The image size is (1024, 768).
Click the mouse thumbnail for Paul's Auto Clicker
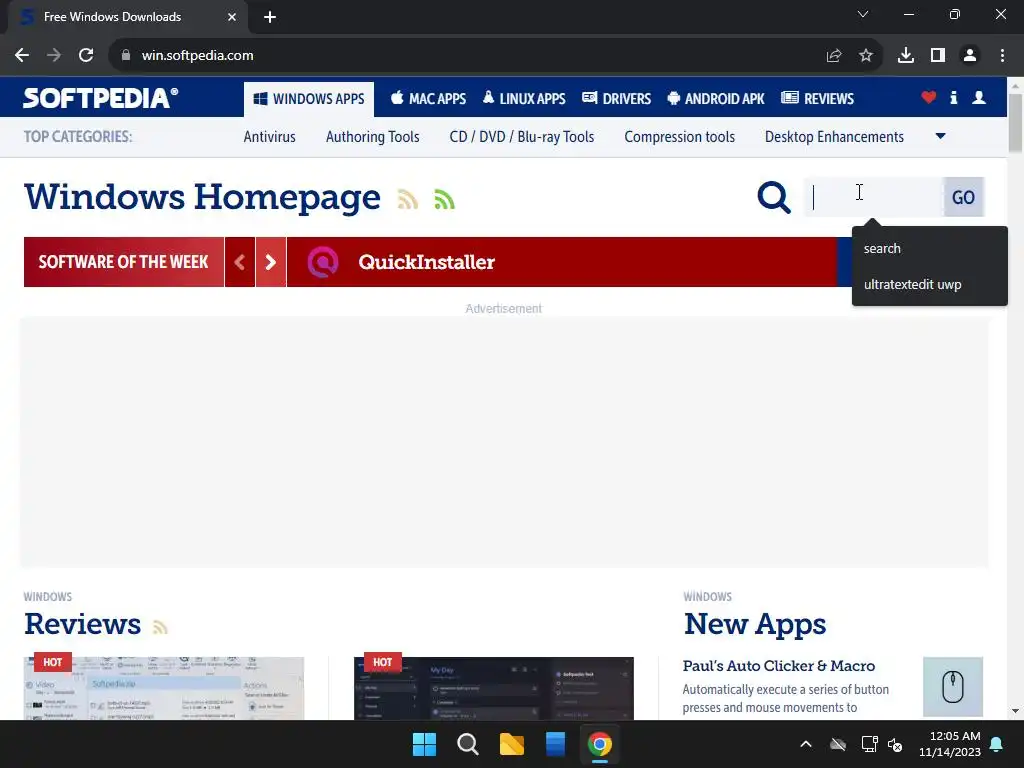(953, 686)
